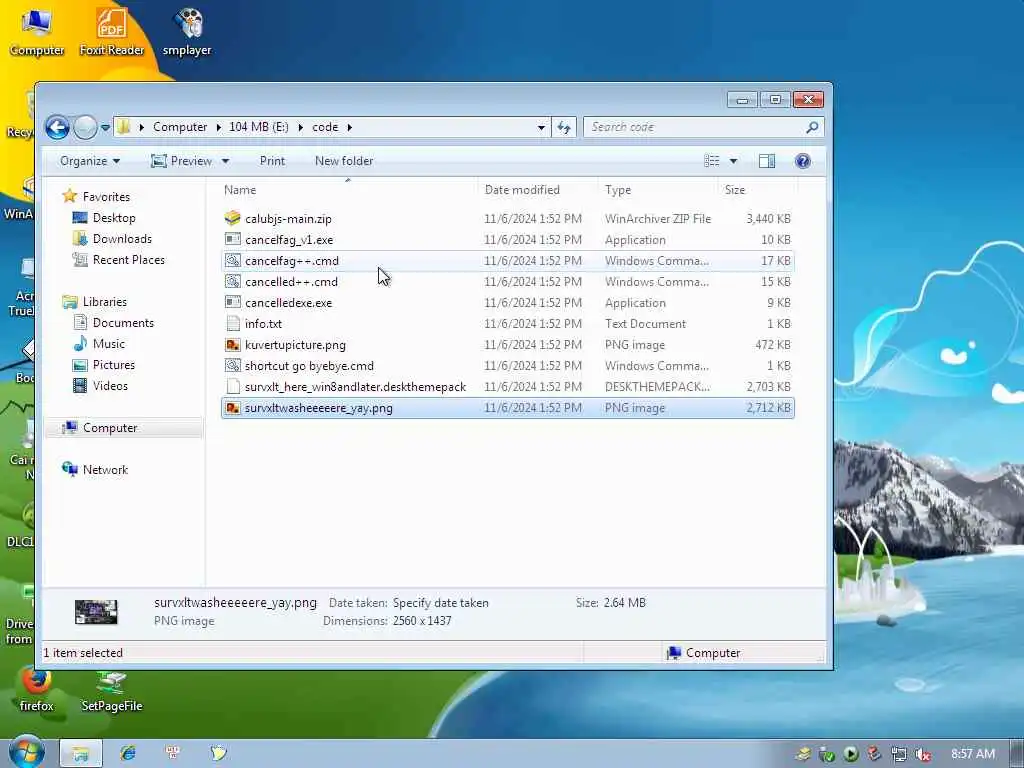Select Computer in the address breadcrumb
1024x768 pixels.
(x=180, y=127)
